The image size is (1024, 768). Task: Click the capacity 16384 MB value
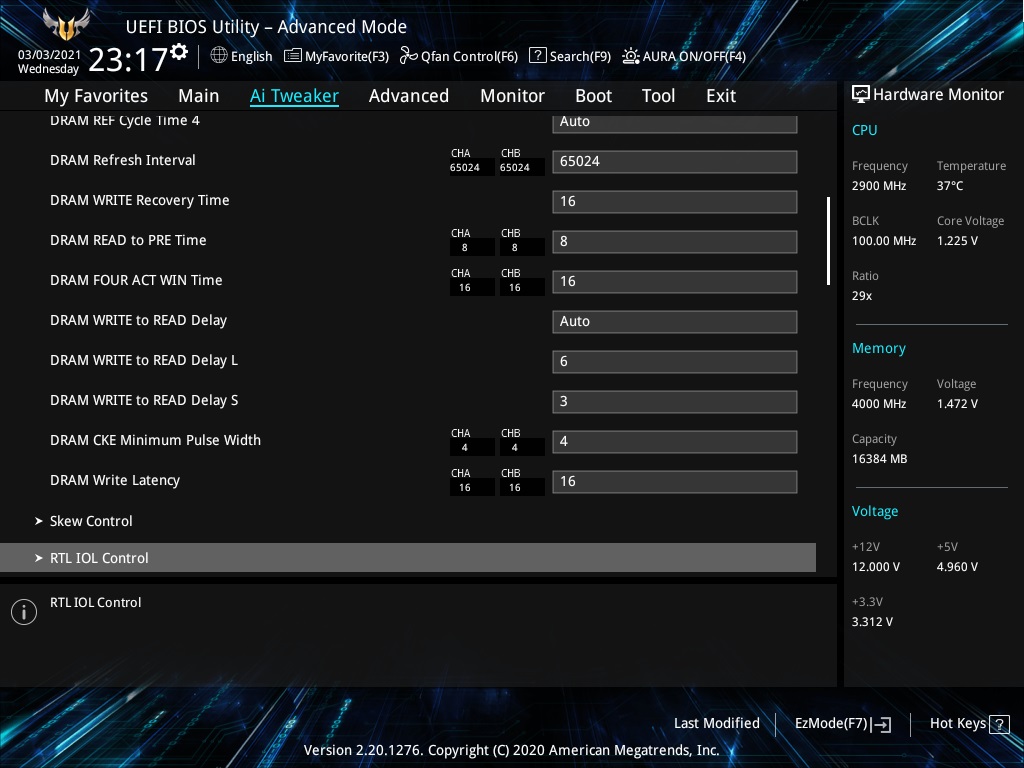[x=879, y=459]
